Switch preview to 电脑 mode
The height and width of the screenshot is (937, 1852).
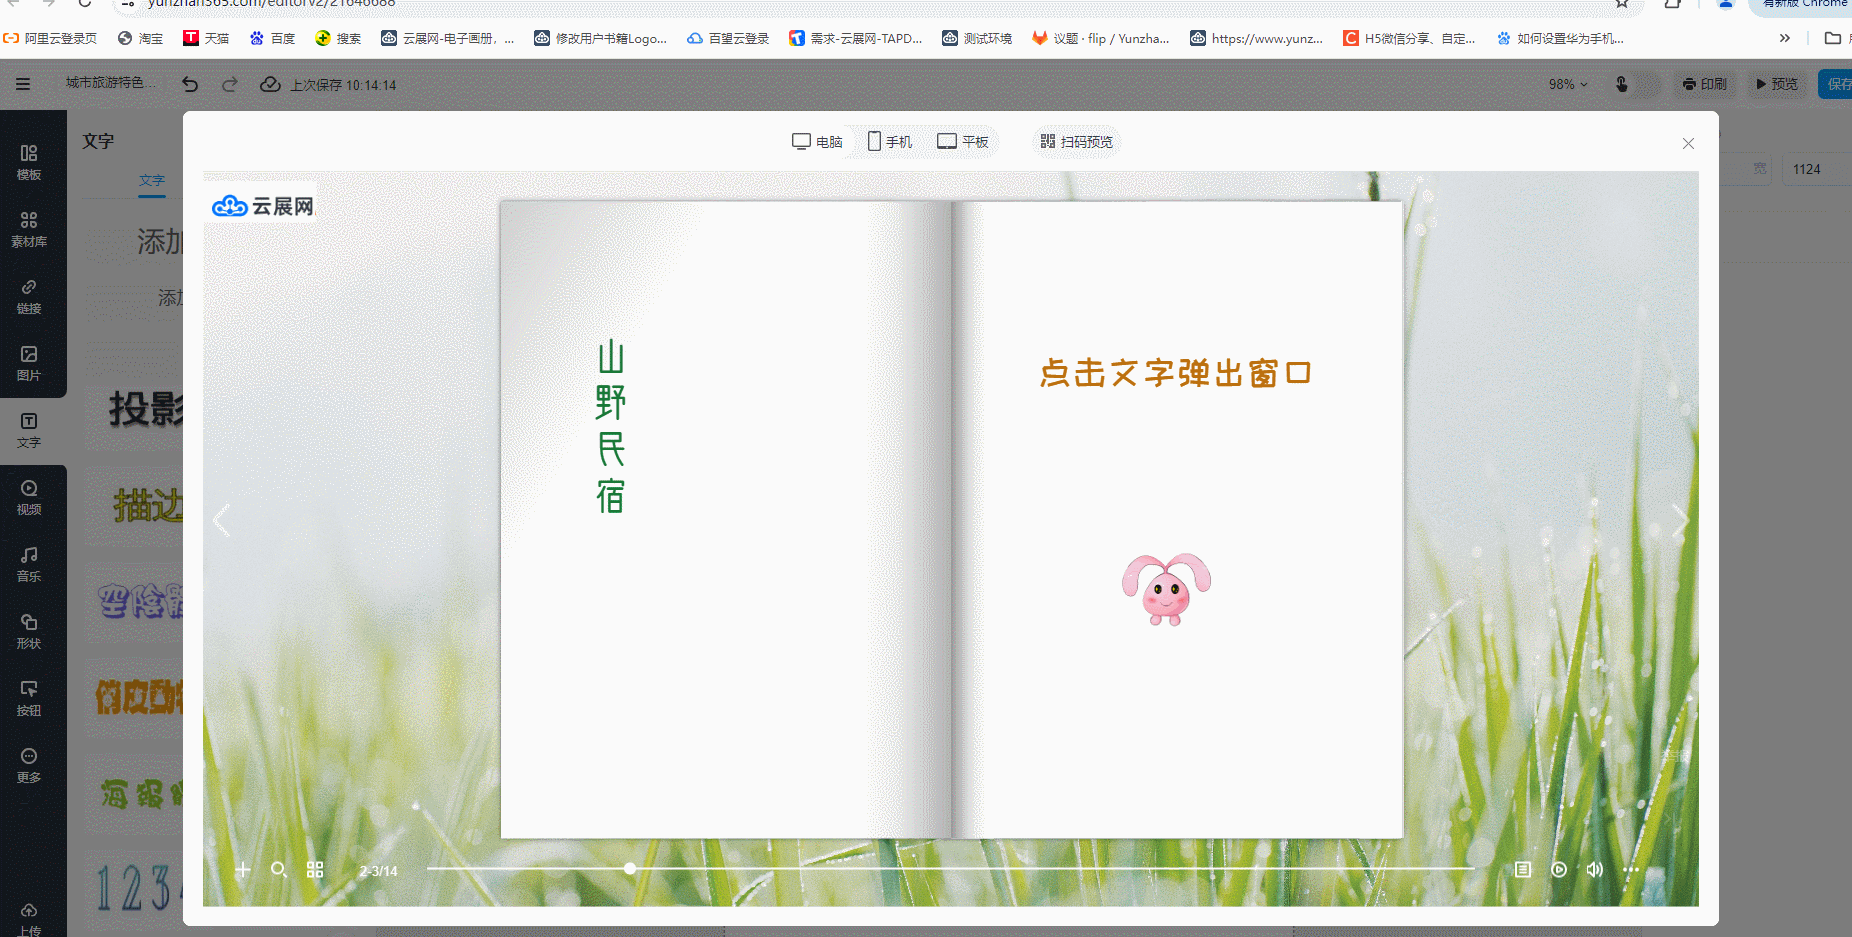817,142
